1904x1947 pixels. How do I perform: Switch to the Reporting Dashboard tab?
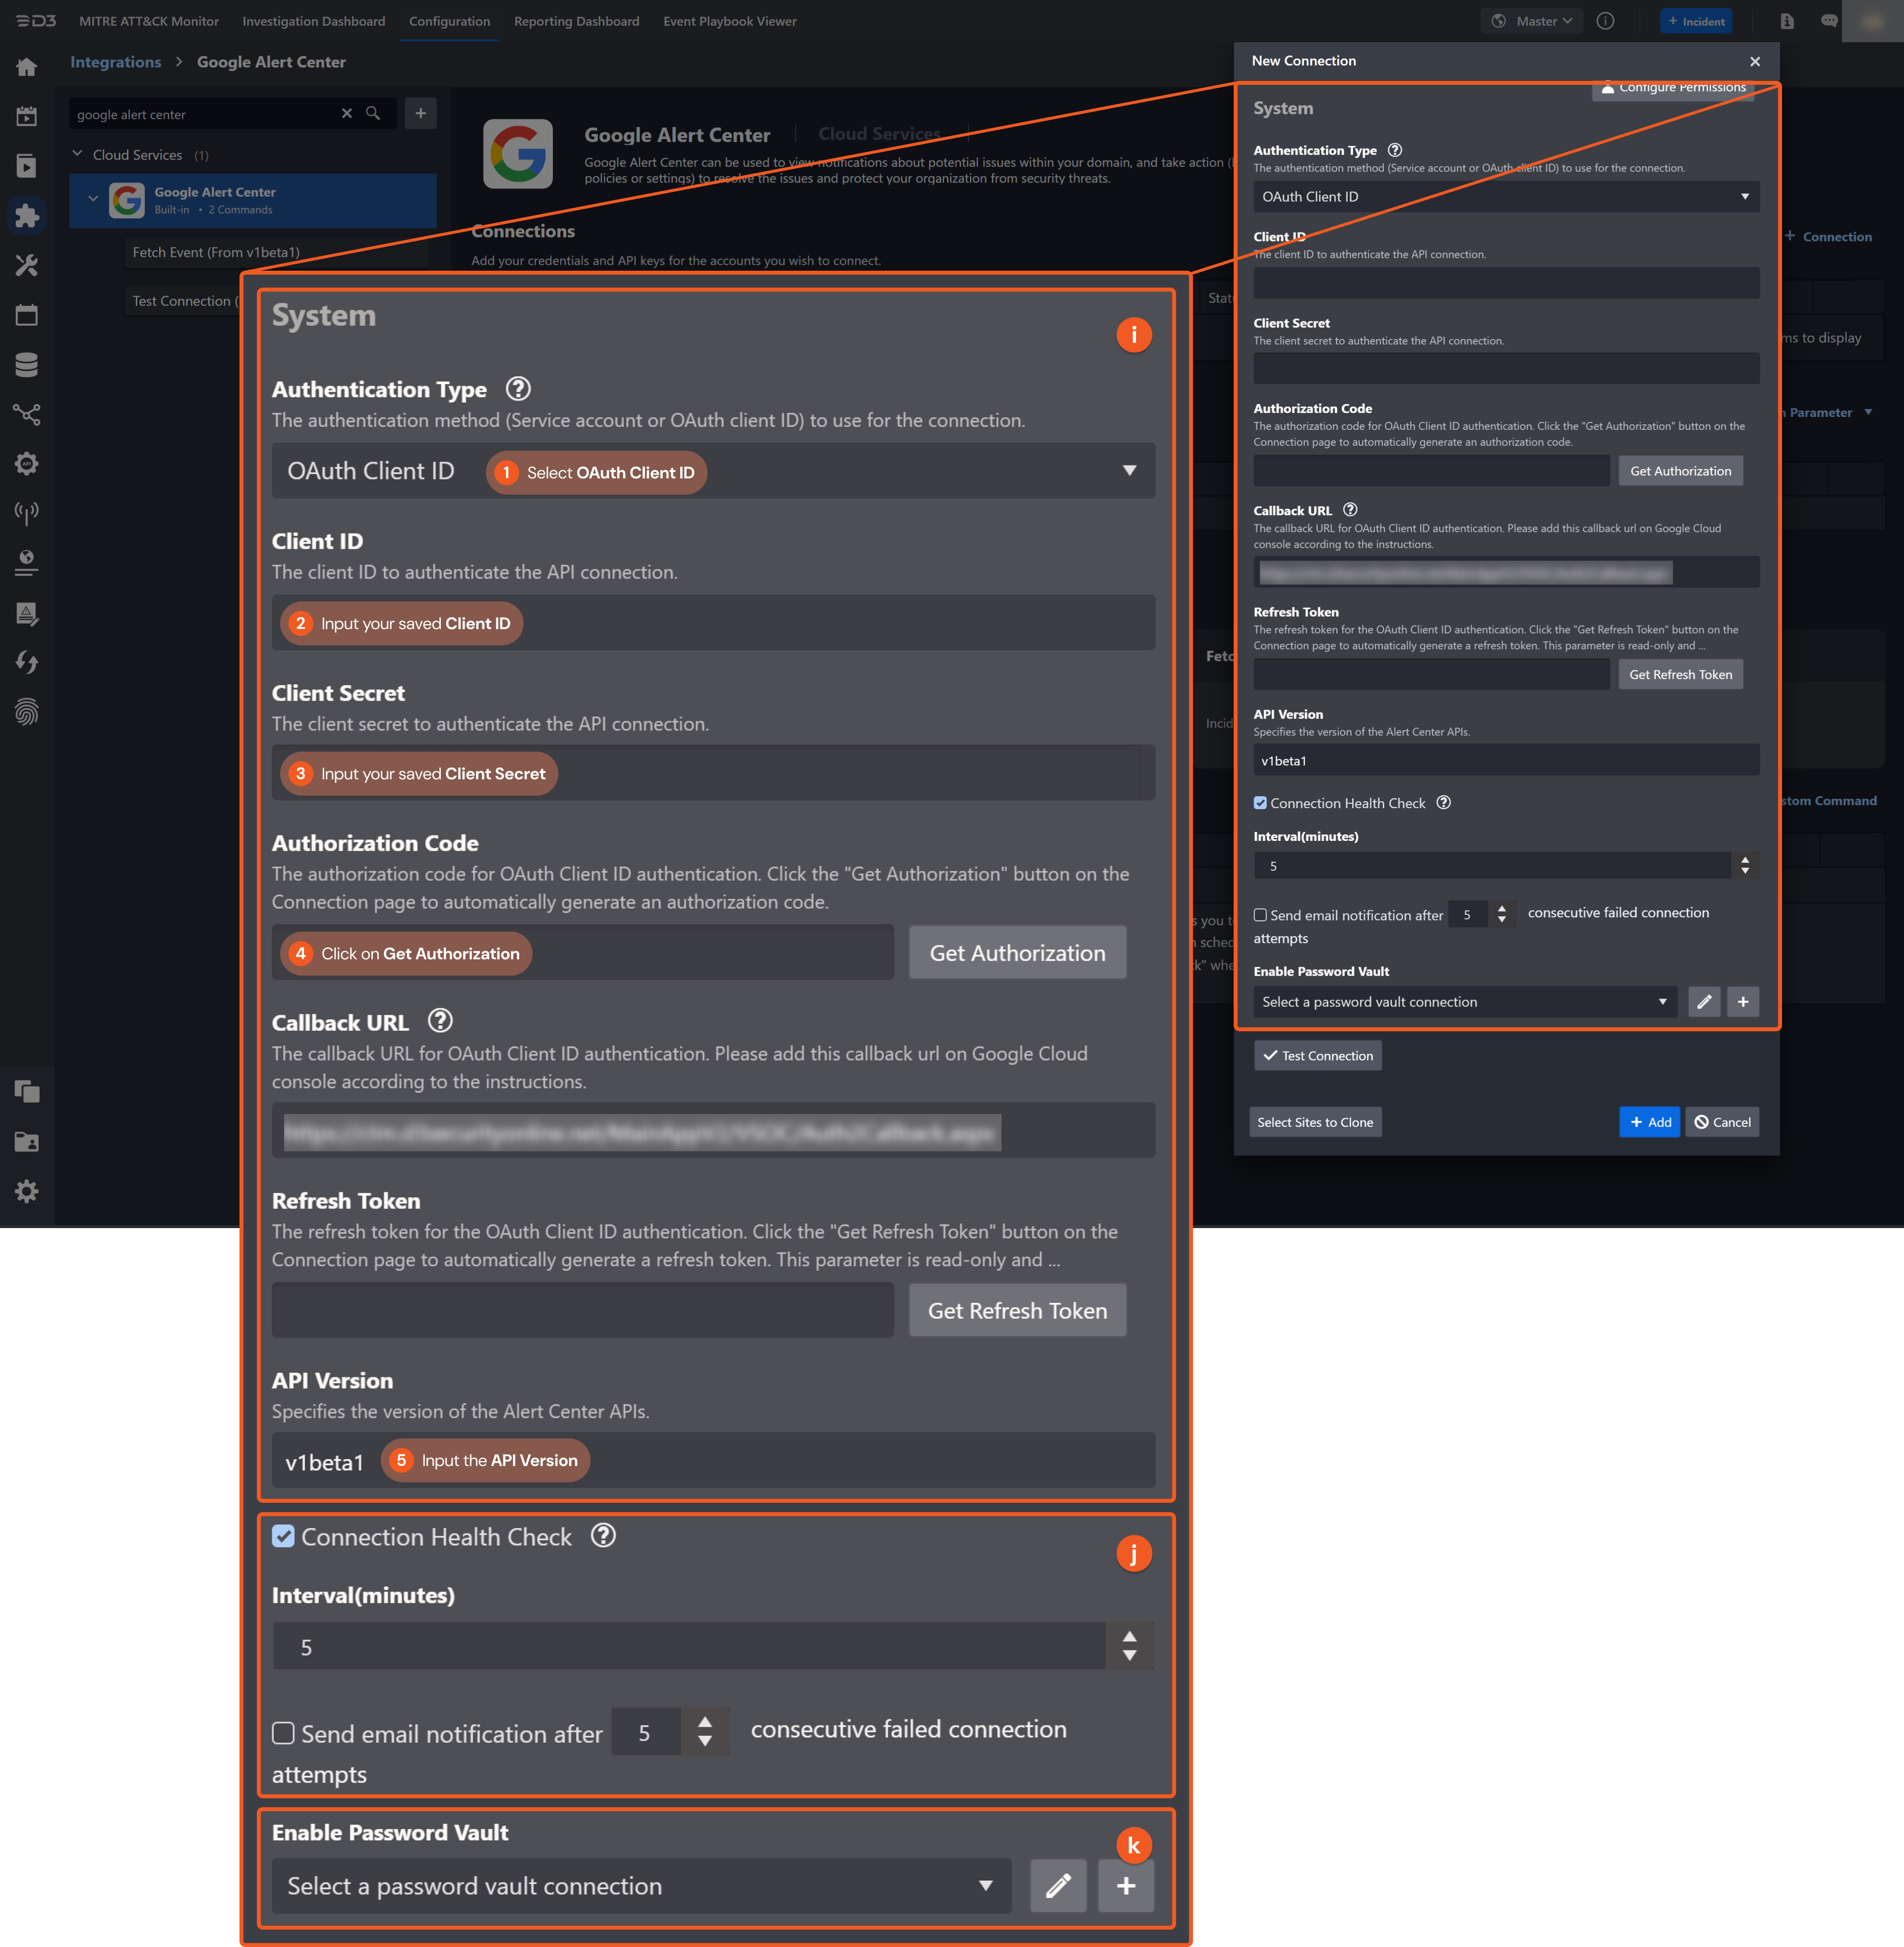point(576,21)
